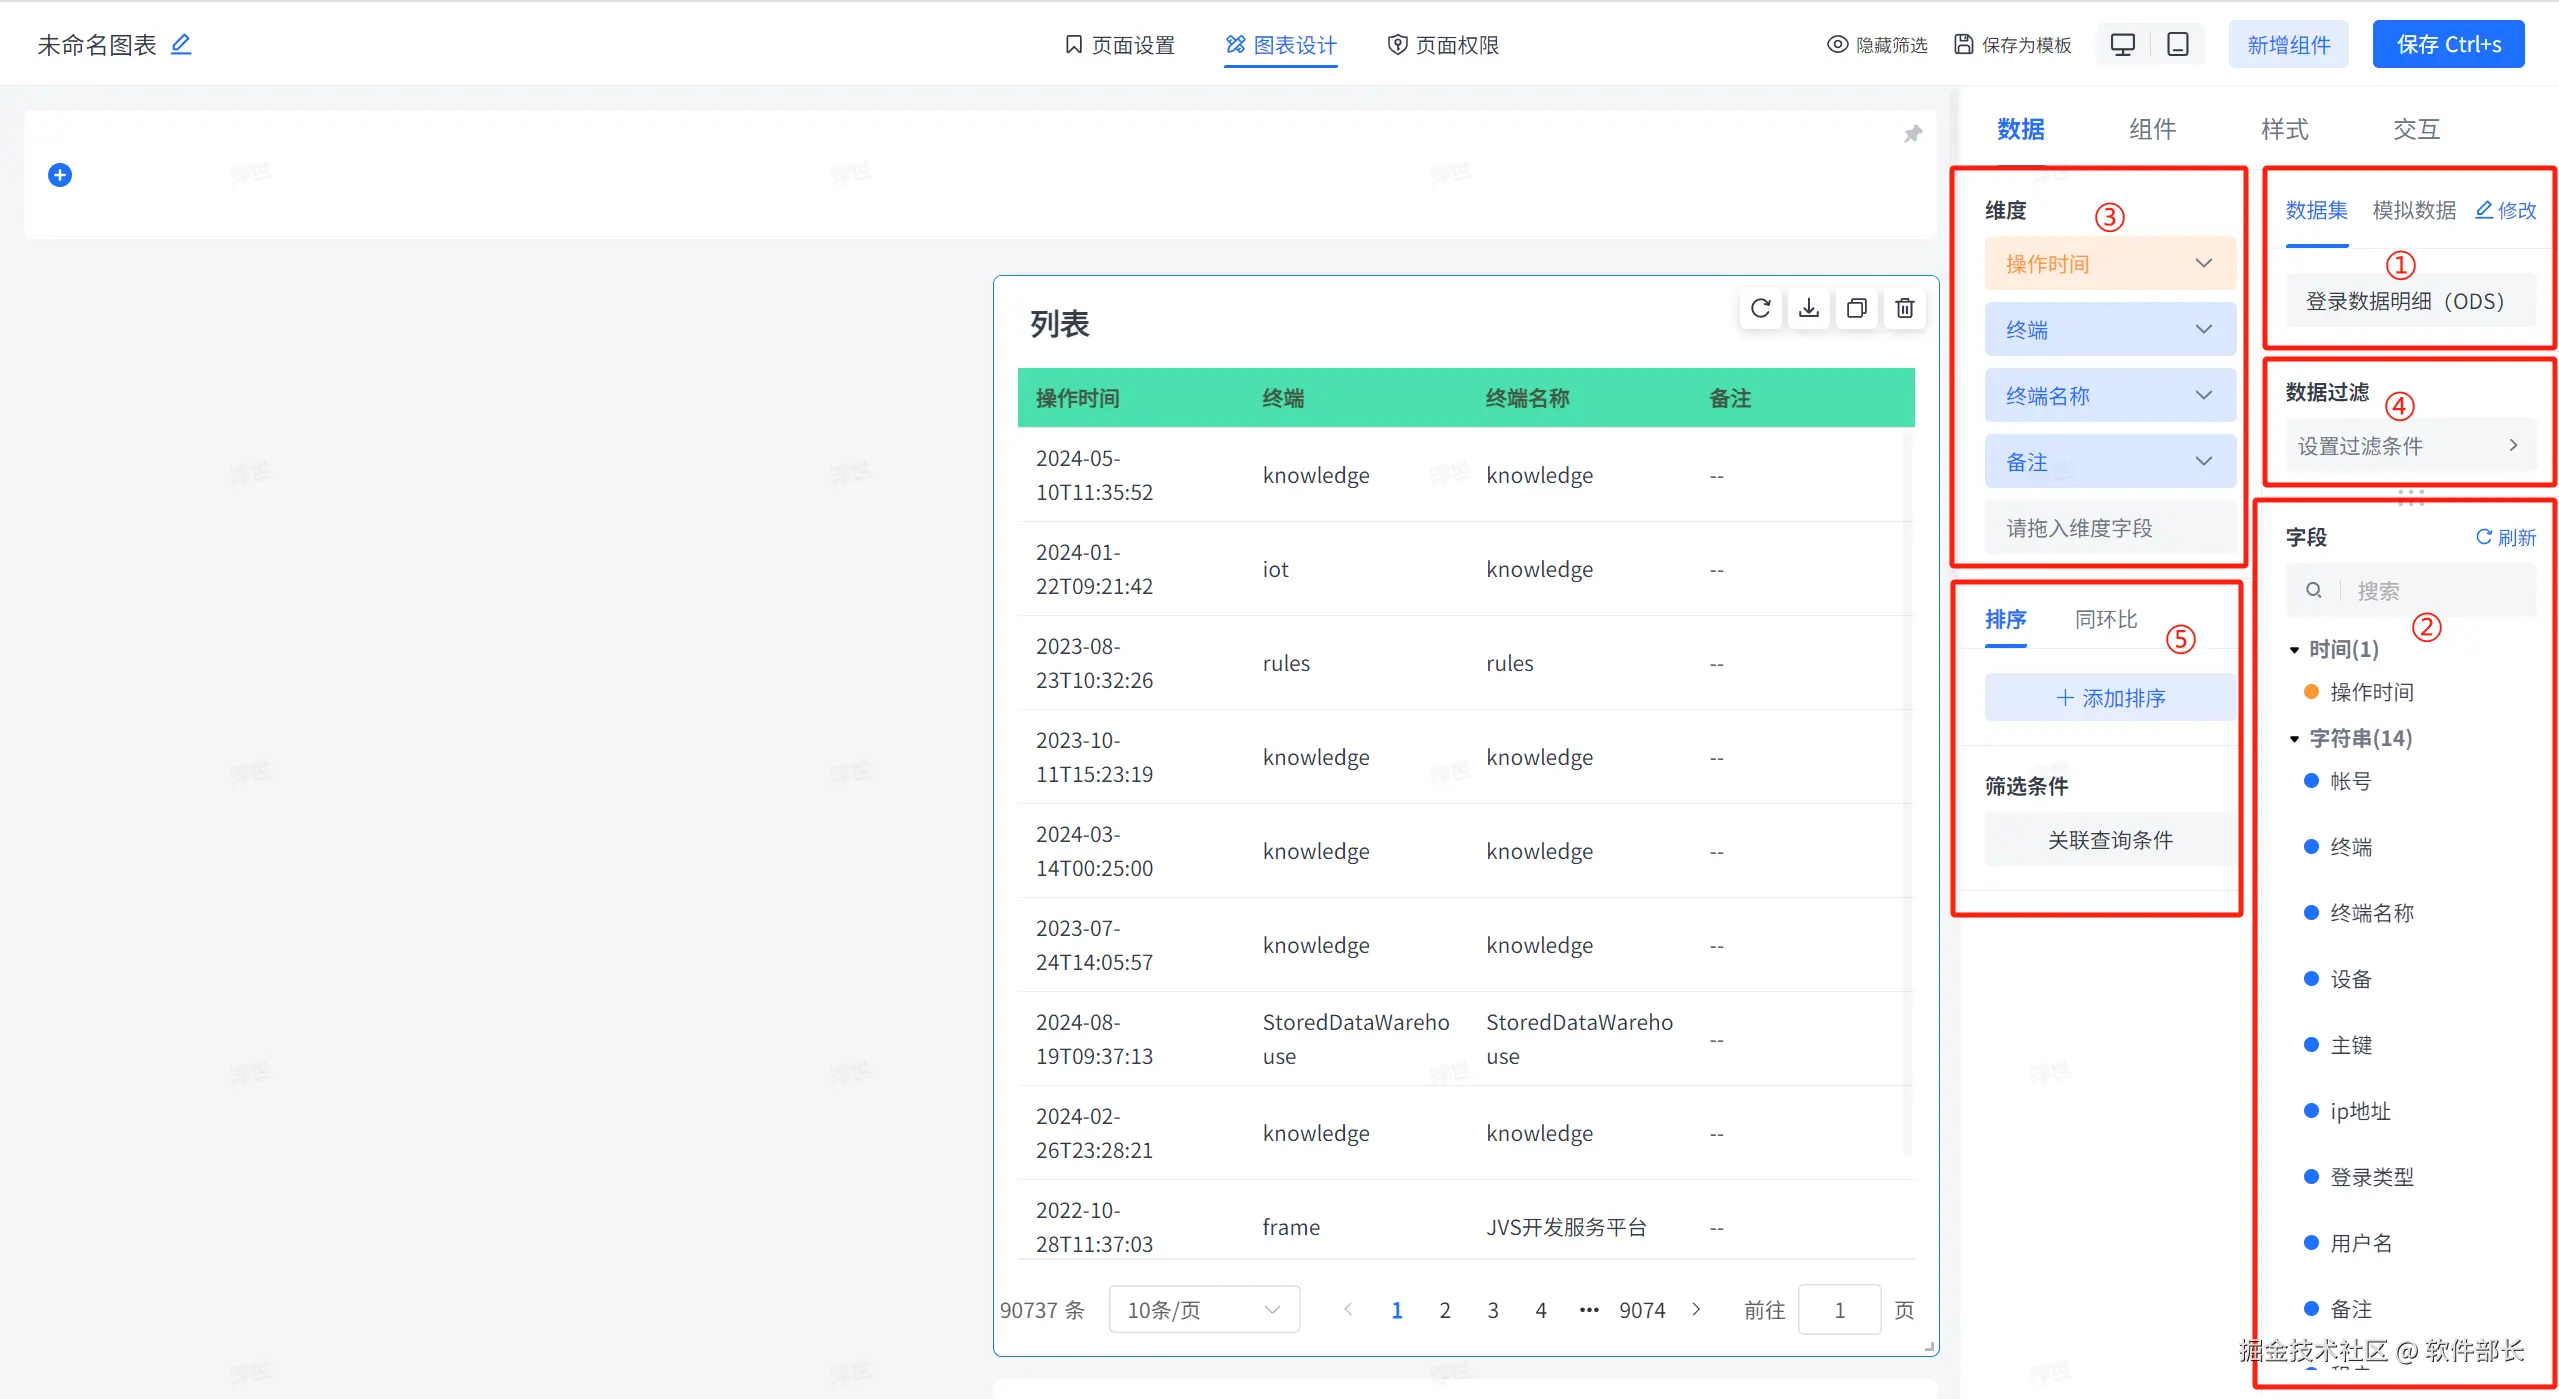Click the copy icon on list widget
The image size is (2559, 1399).
1856,308
